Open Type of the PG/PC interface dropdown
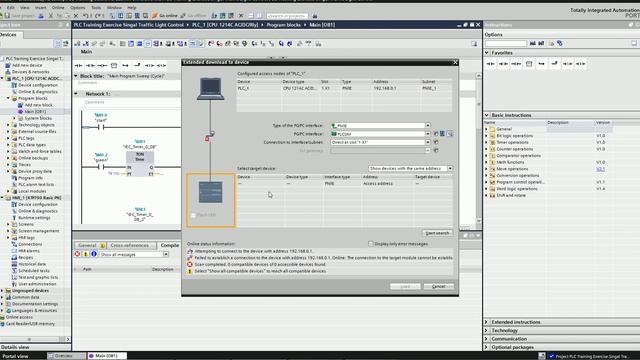The height and width of the screenshot is (360, 640). (x=428, y=126)
